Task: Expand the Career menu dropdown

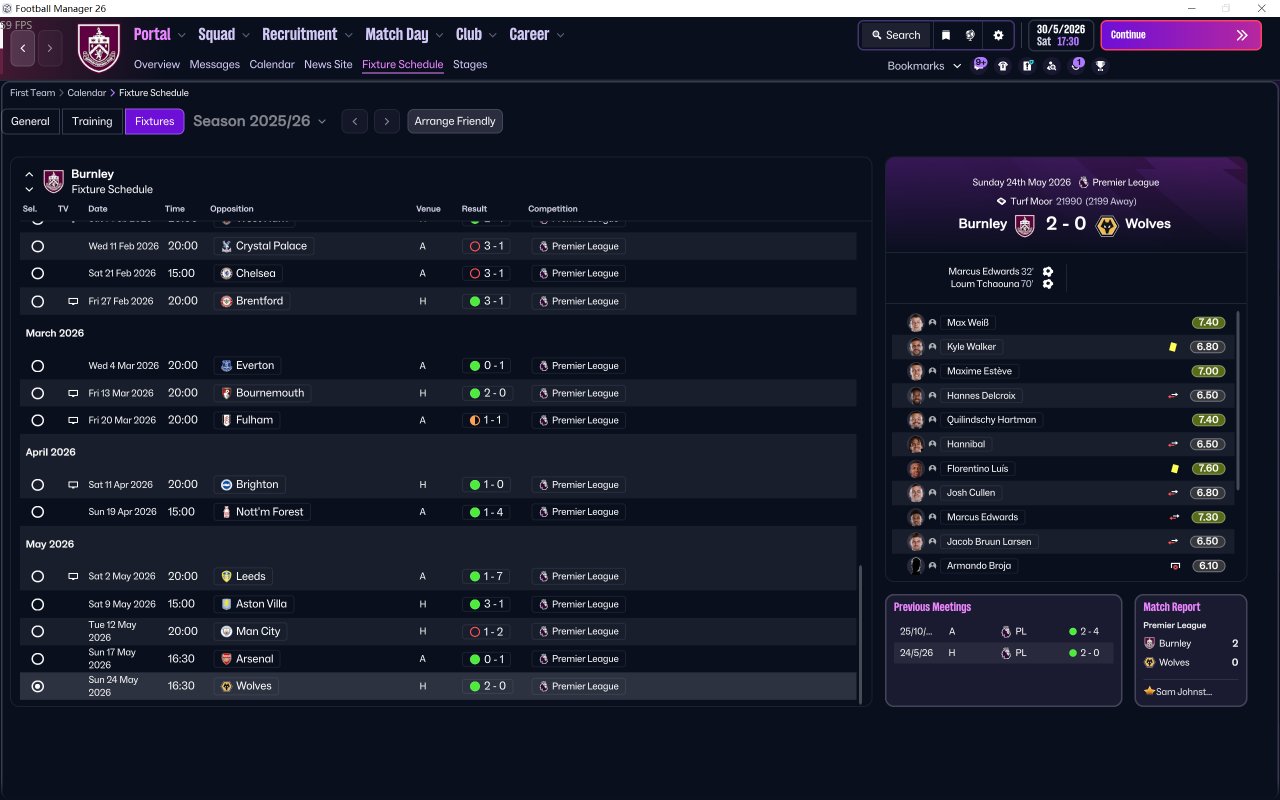Action: pos(560,35)
